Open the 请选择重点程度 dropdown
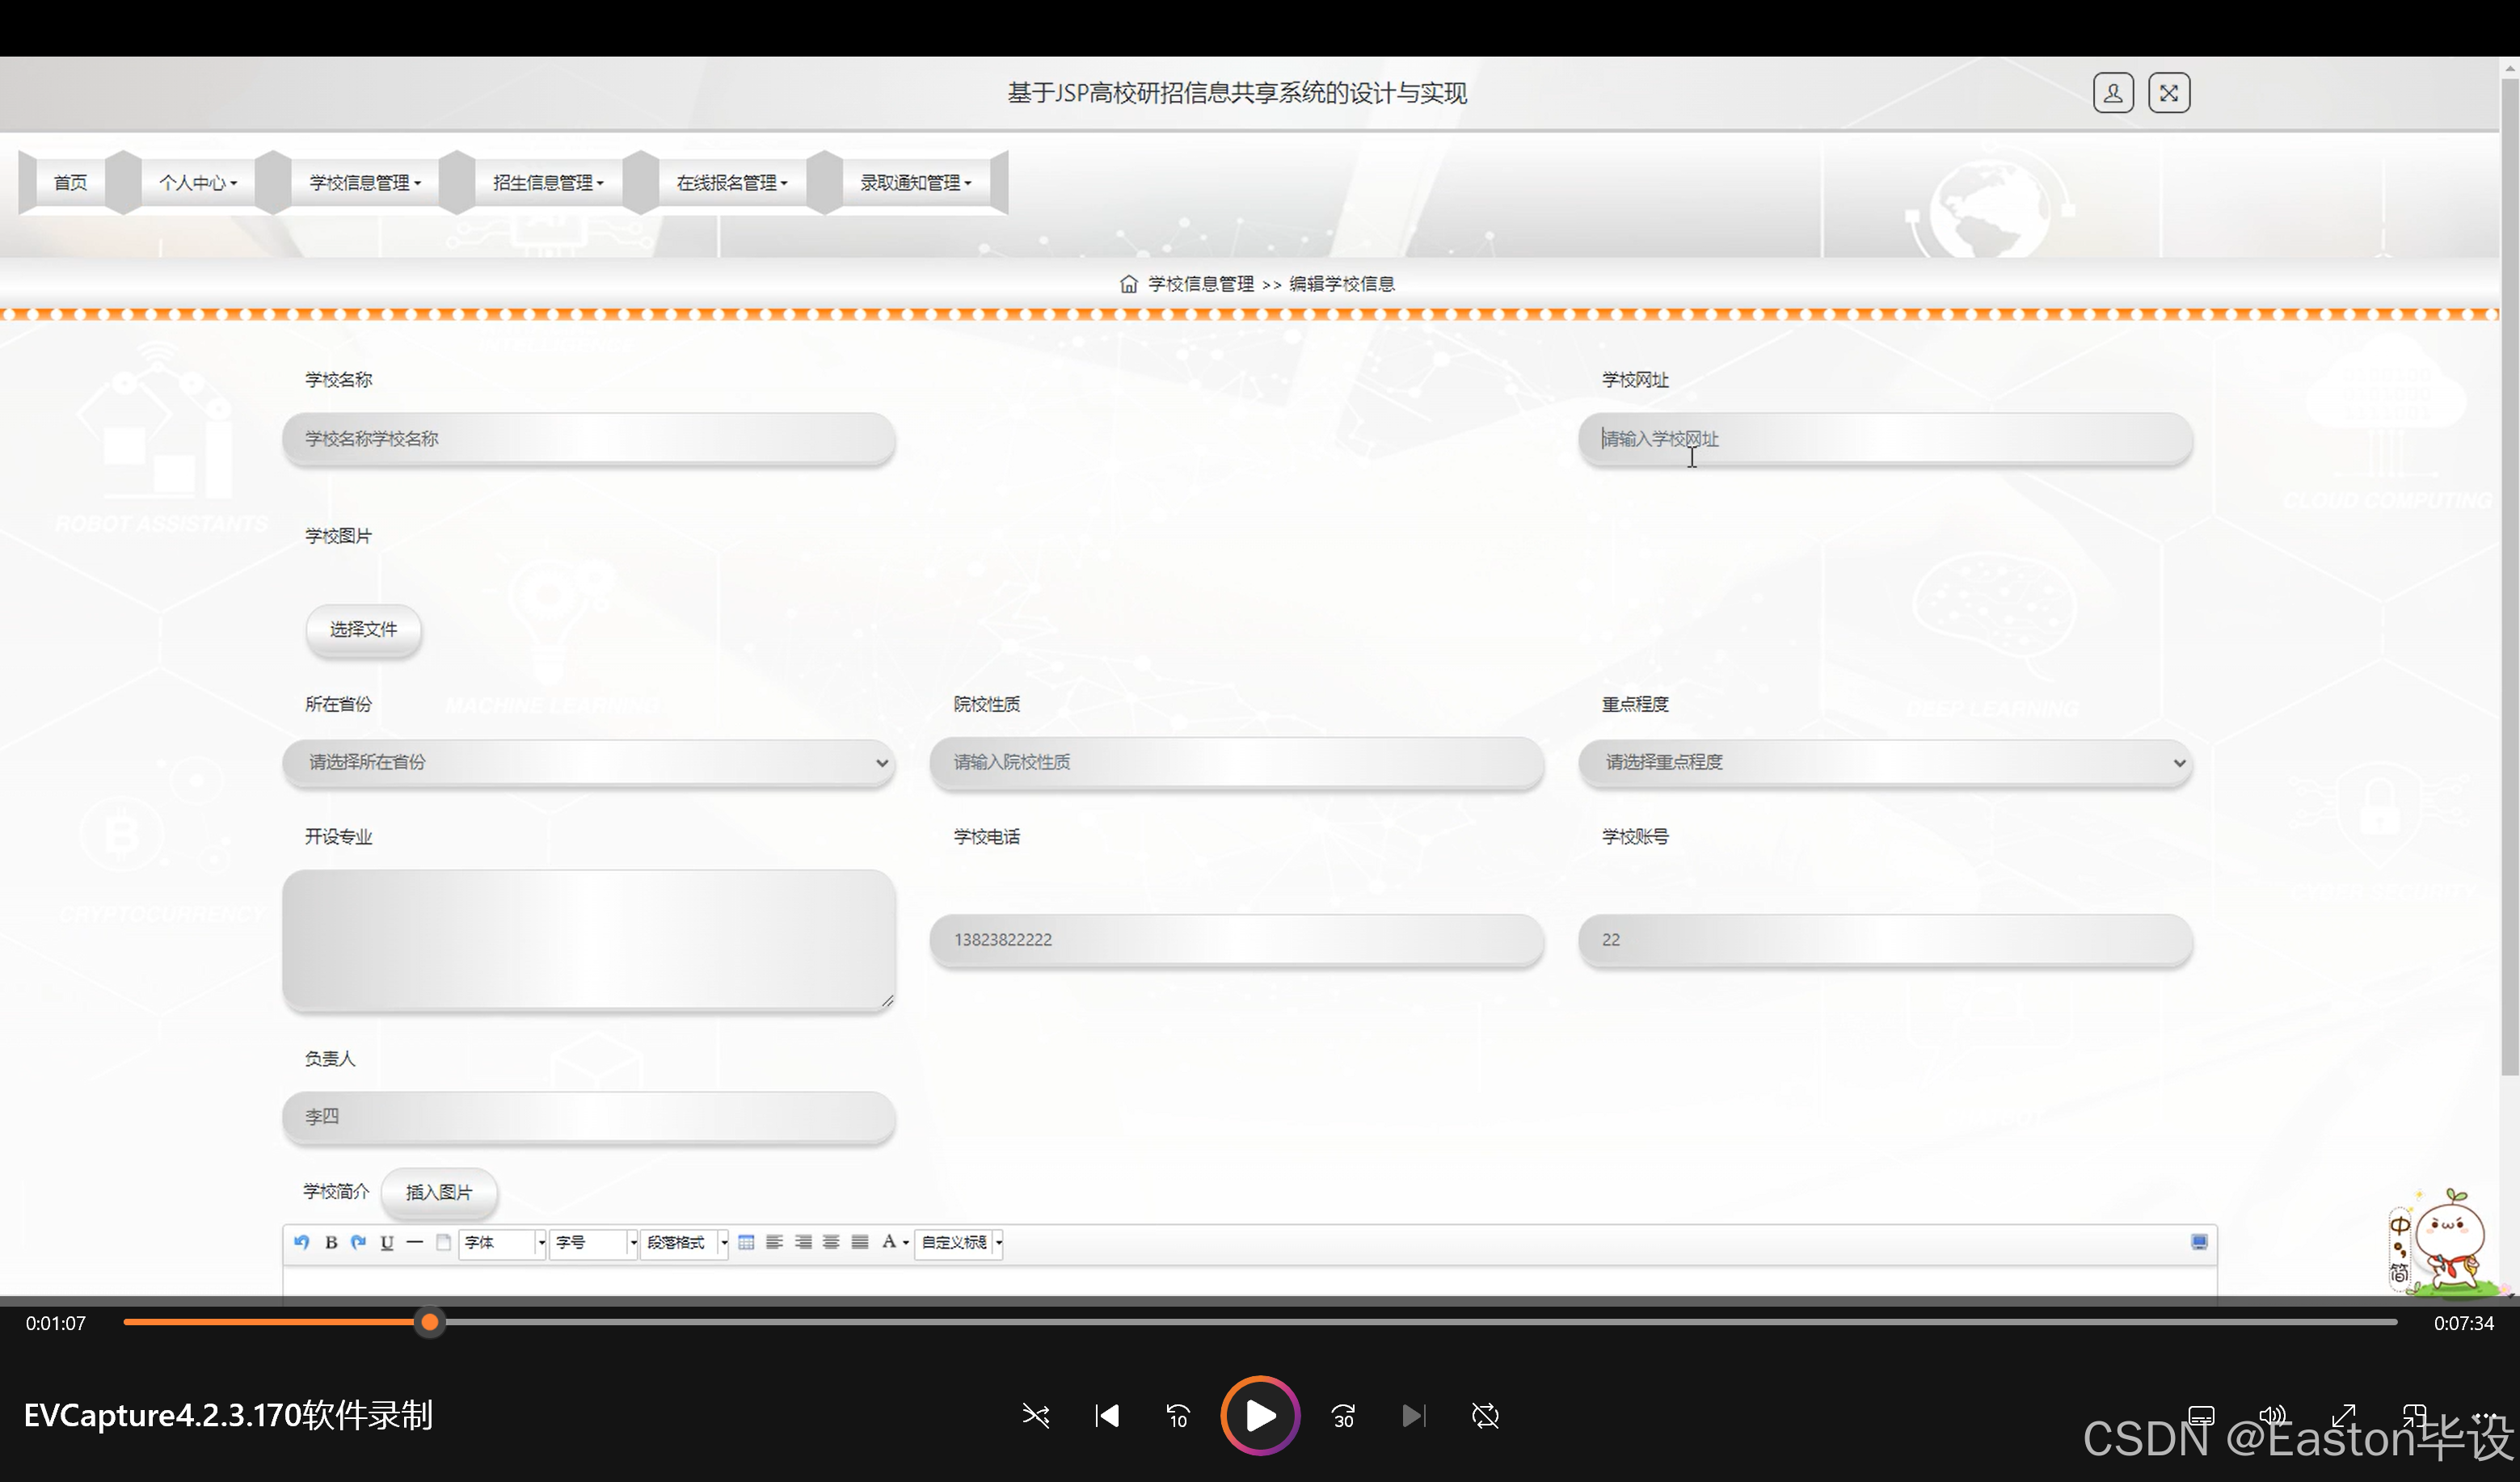This screenshot has width=2520, height=1482. [1885, 762]
